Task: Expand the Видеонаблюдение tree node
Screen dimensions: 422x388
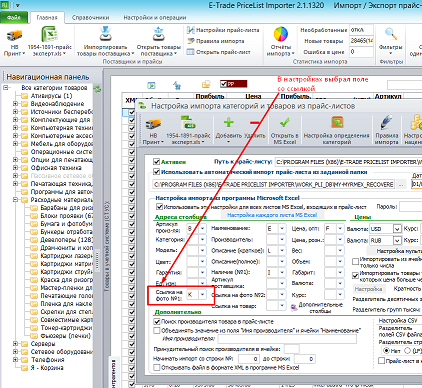Action: pos(15,104)
